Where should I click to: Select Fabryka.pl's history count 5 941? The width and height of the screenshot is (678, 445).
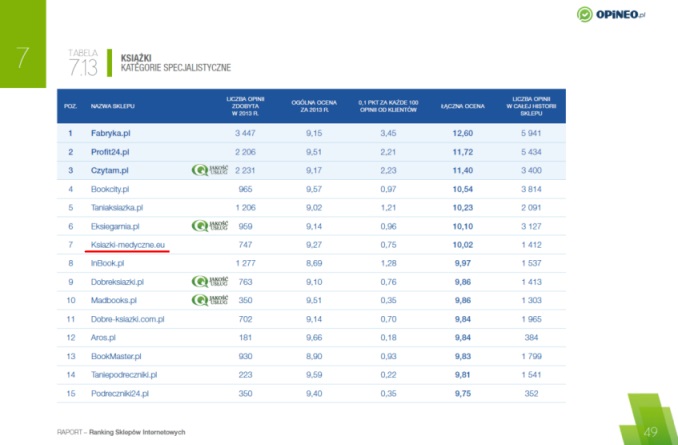point(531,133)
